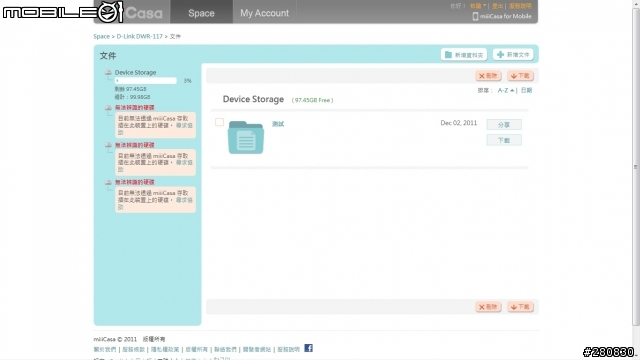Sort files by 日期 date
Viewport: 640px width, 360px height.
526,90
